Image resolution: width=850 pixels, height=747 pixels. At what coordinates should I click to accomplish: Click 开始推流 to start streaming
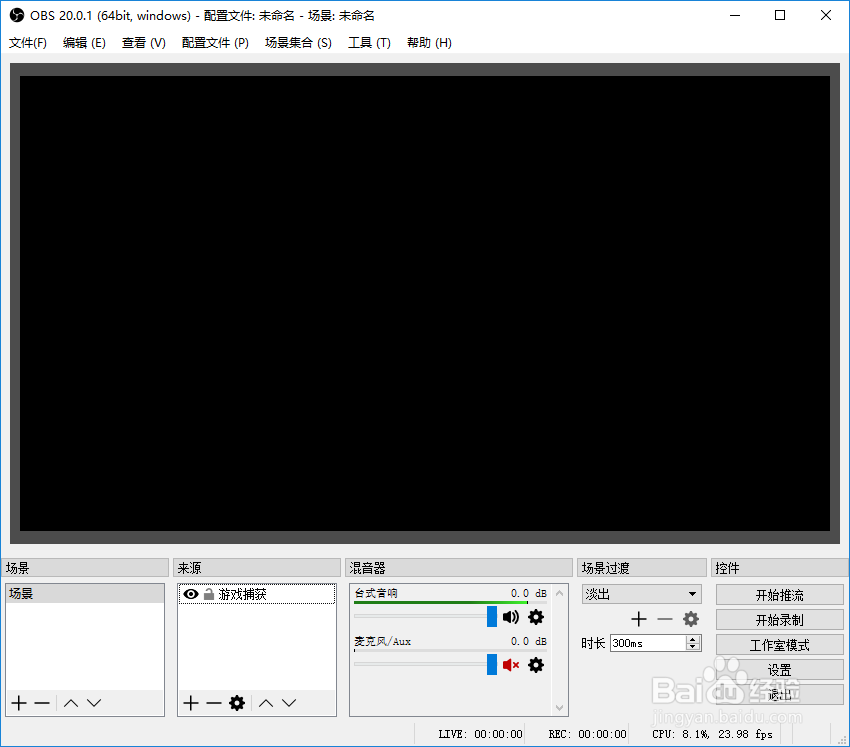pyautogui.click(x=780, y=594)
